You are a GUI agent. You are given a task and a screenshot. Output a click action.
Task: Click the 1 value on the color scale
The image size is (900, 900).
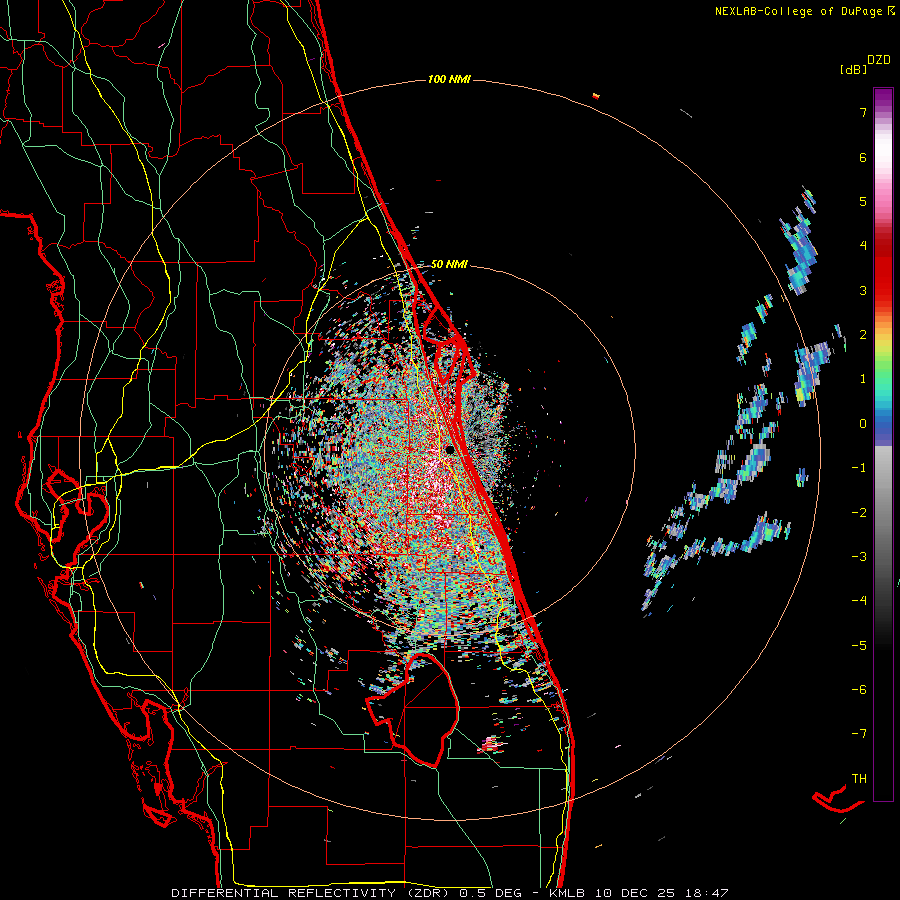click(x=863, y=379)
